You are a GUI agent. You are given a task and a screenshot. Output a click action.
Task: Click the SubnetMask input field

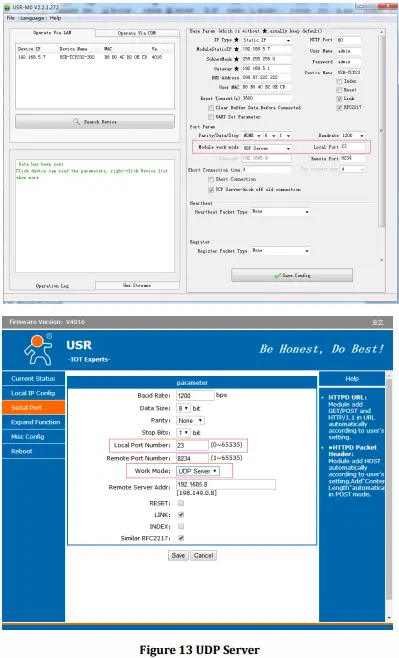pos(266,59)
